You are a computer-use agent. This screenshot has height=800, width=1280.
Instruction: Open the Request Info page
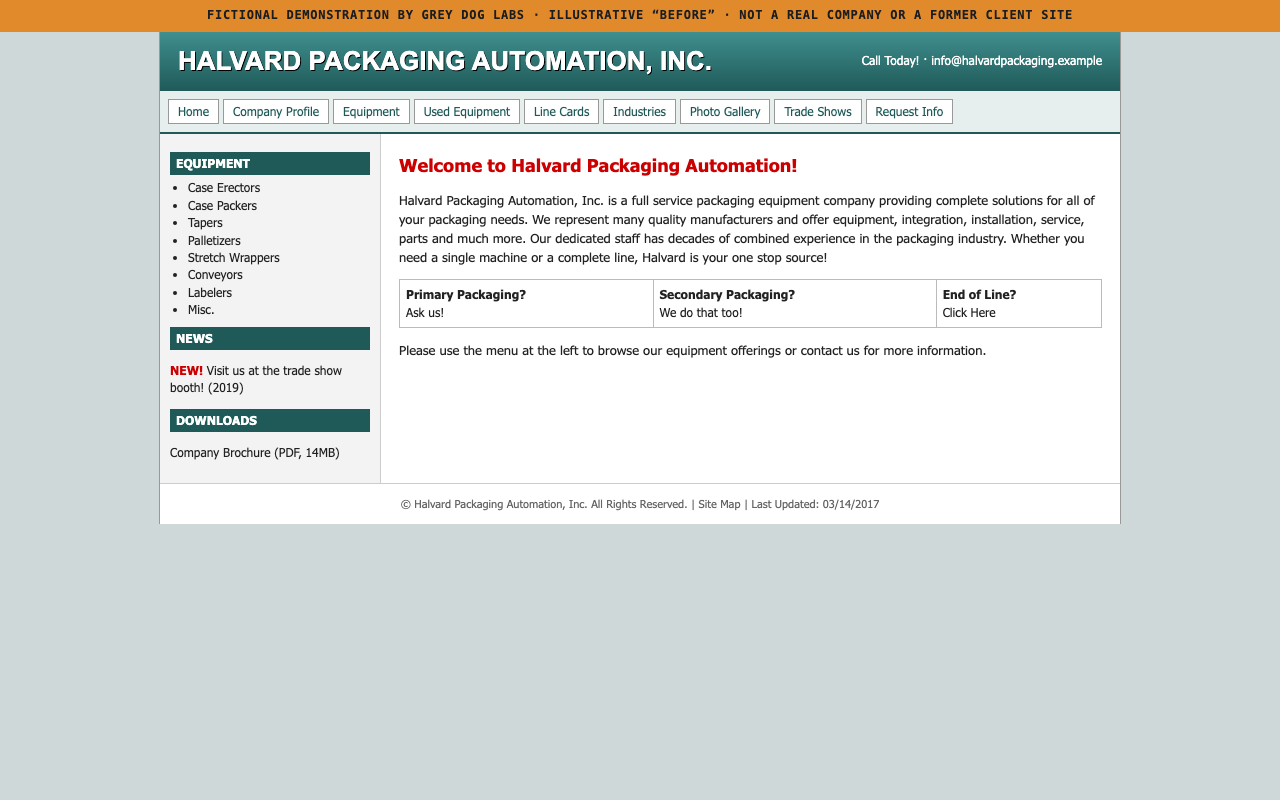(909, 112)
